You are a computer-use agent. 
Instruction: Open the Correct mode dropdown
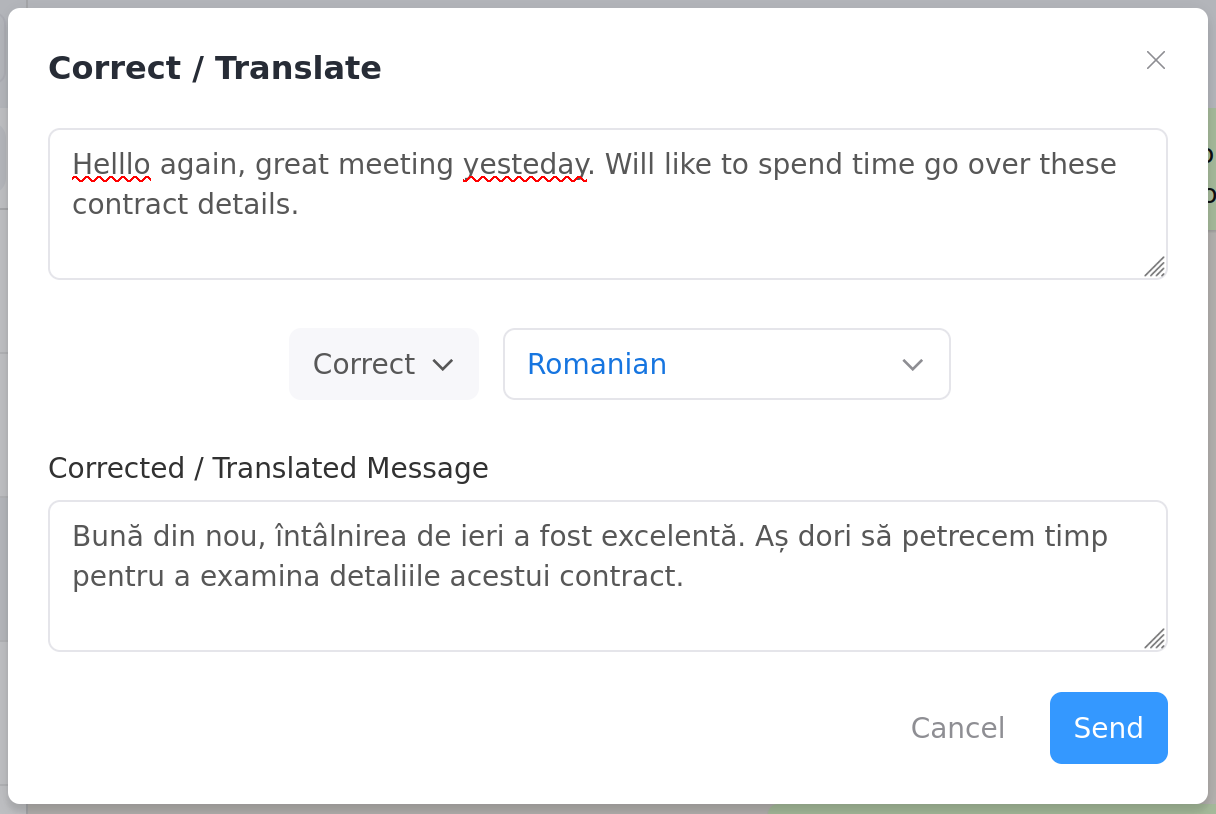(384, 364)
